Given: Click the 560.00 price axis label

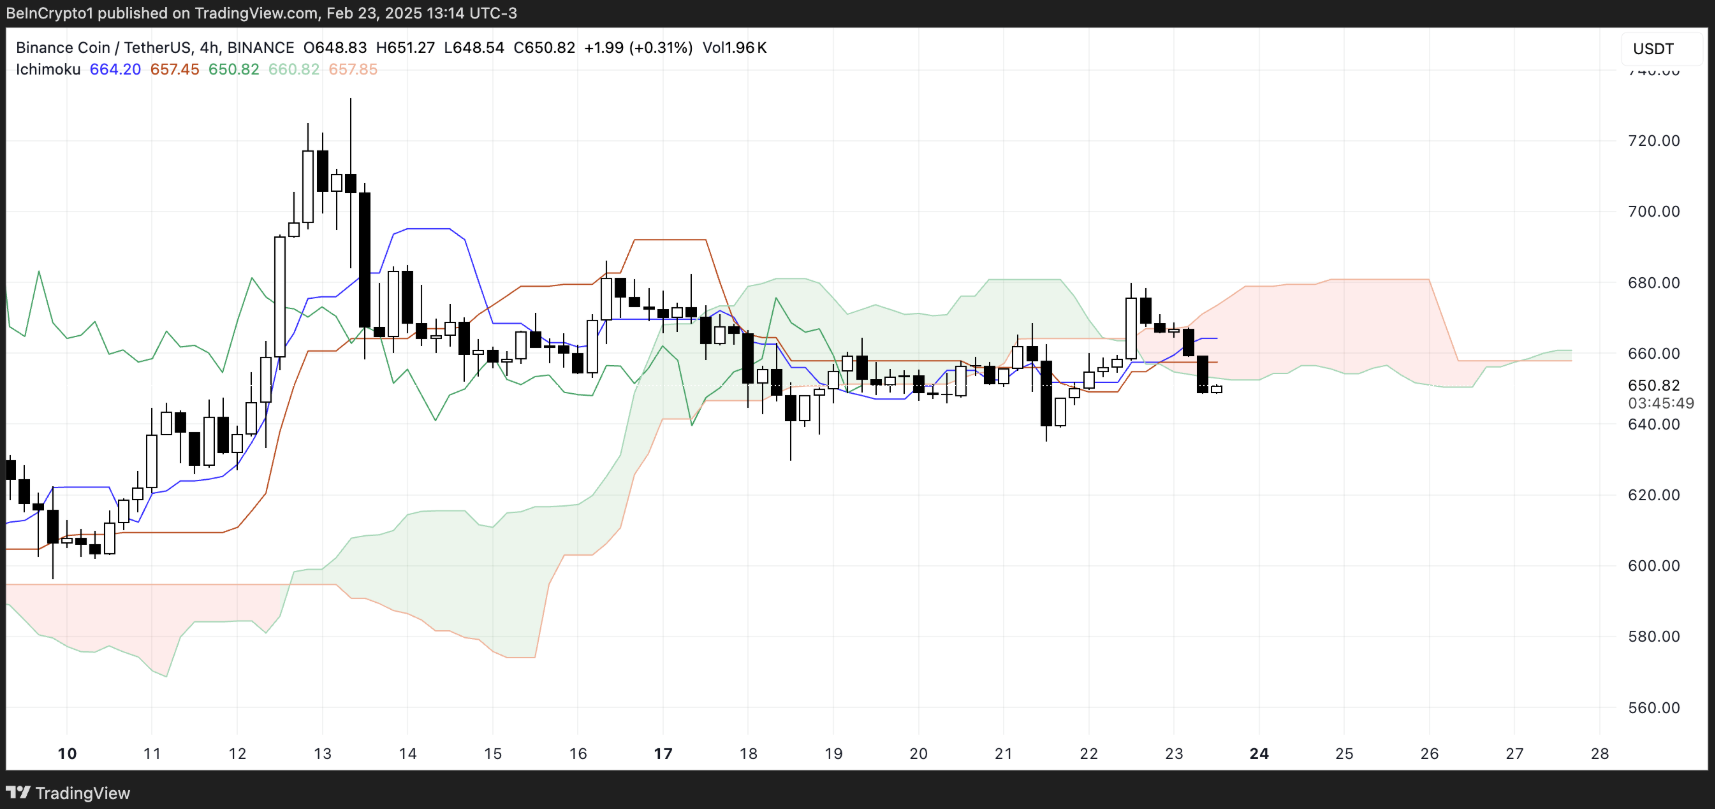Looking at the screenshot, I should [1653, 707].
